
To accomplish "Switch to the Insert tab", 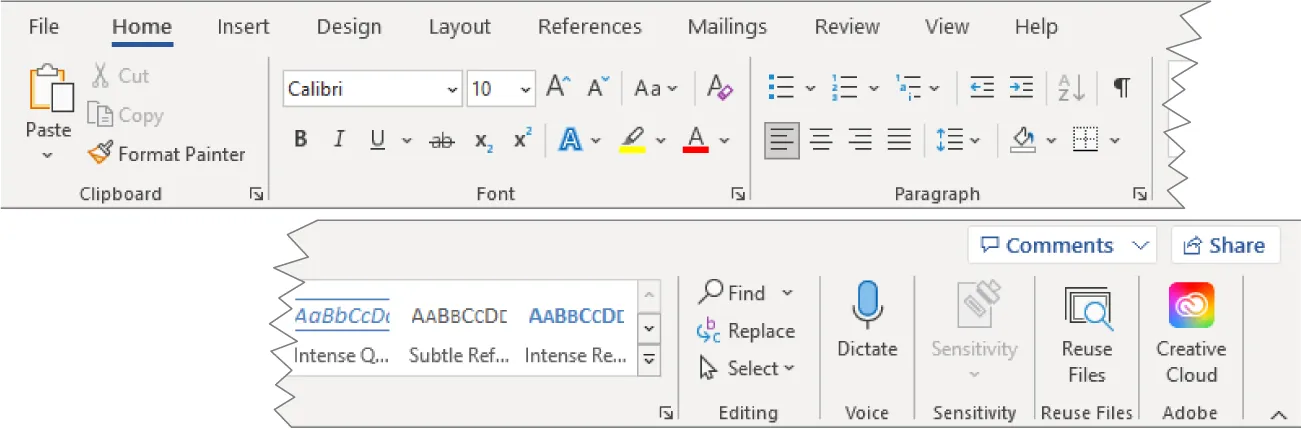I will [x=244, y=27].
